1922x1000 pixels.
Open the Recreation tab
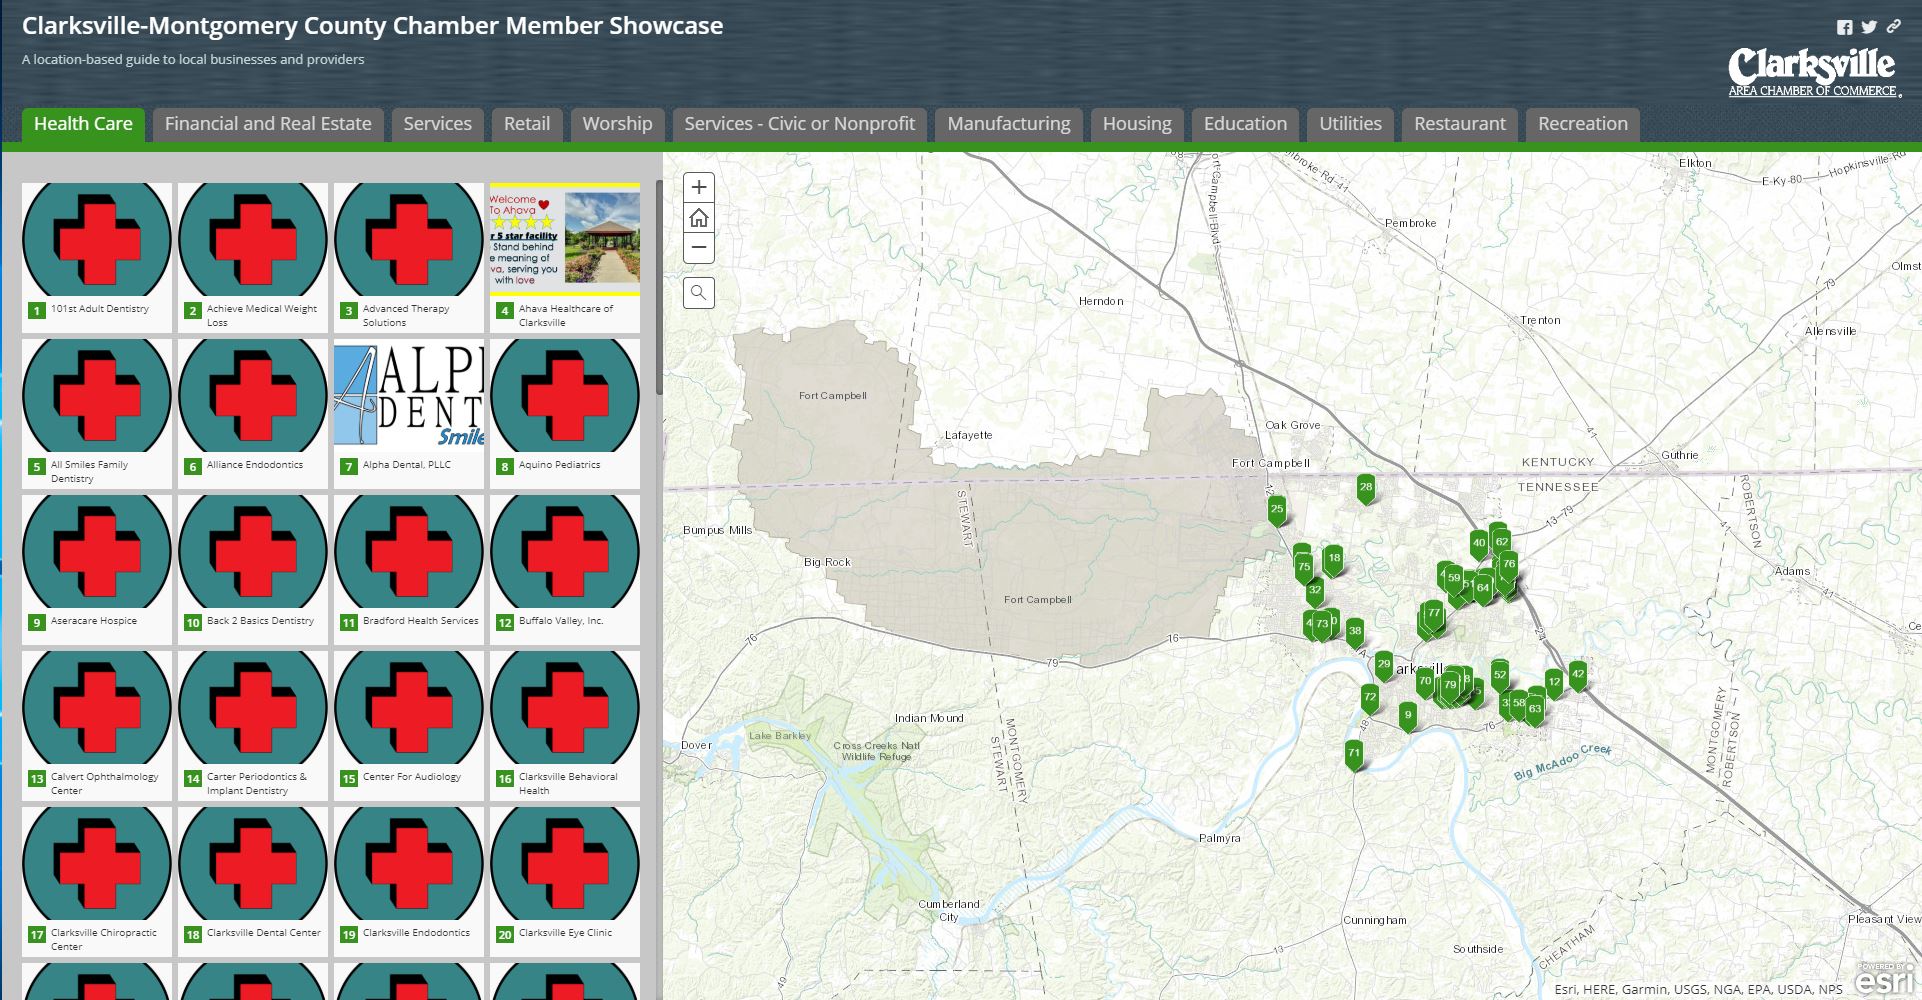click(x=1583, y=125)
